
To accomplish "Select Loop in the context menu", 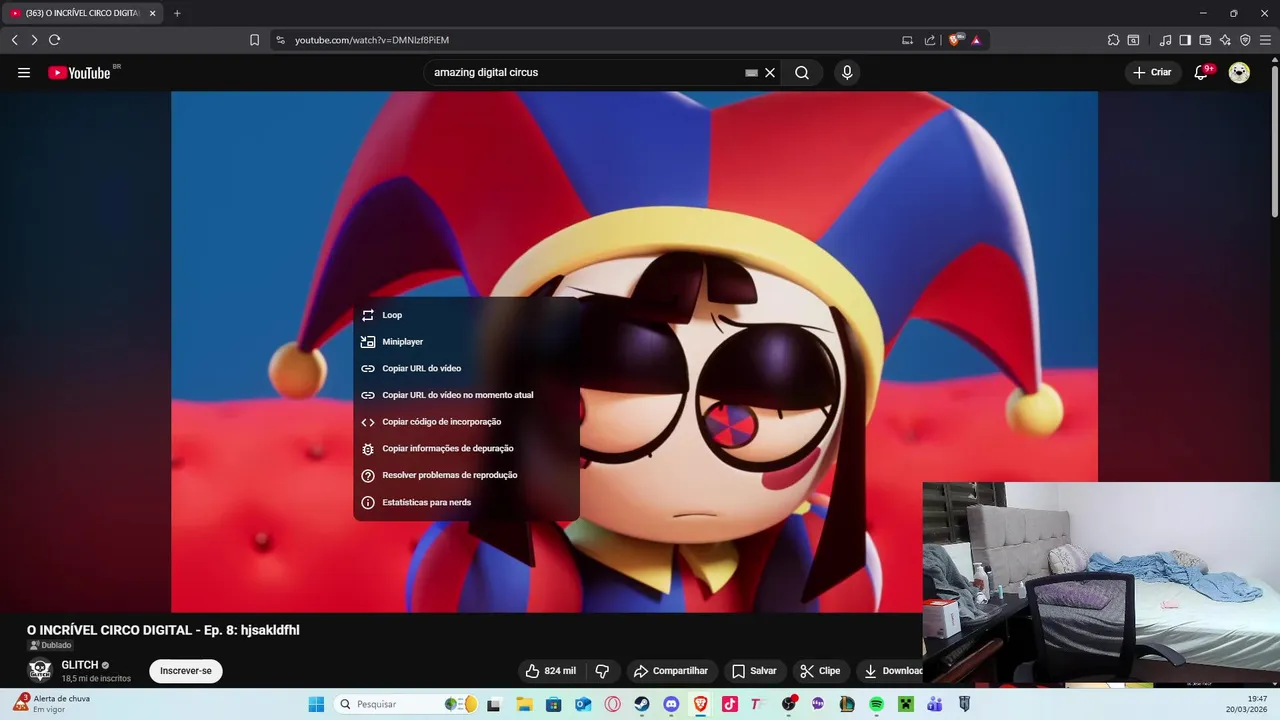I will pyautogui.click(x=466, y=315).
